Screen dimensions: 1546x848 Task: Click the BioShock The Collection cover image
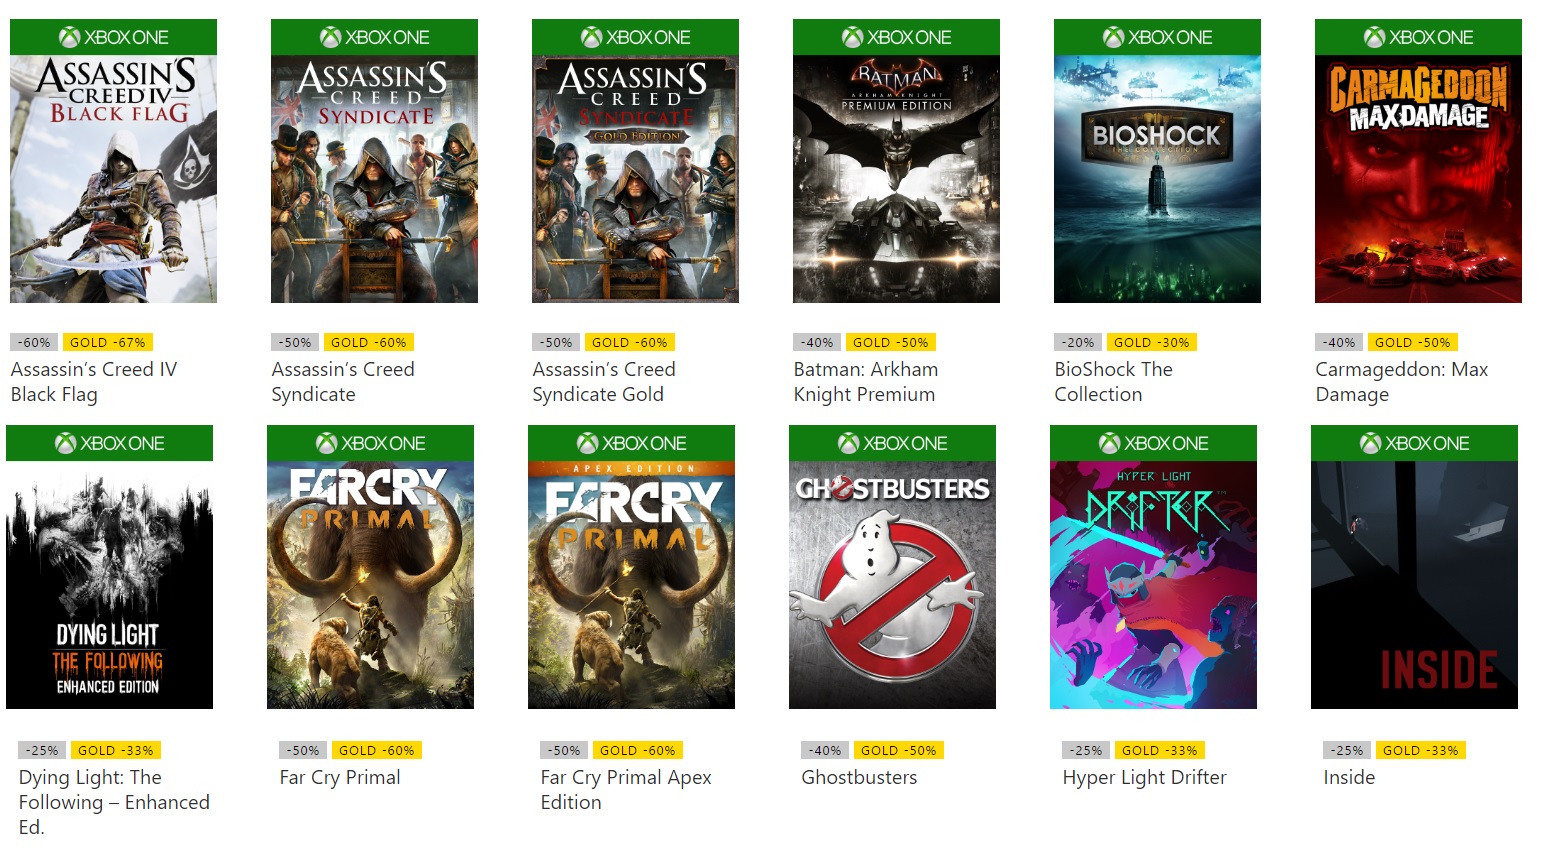tap(1157, 178)
